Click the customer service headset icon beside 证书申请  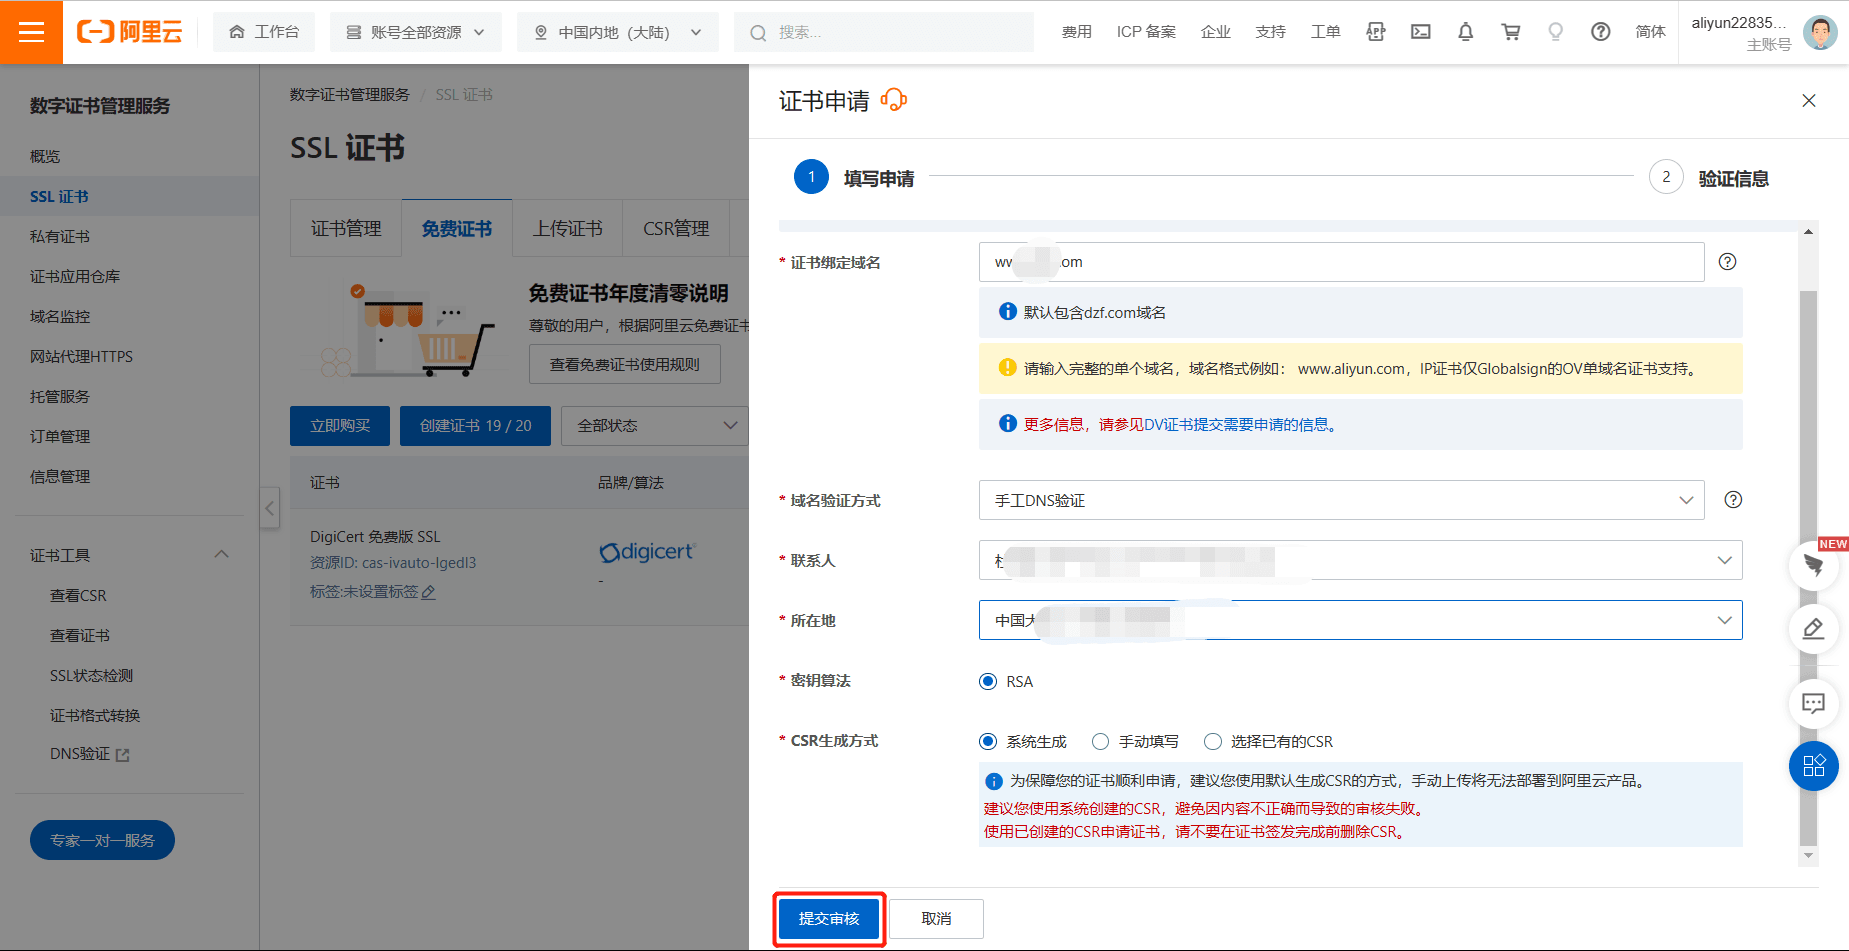(893, 100)
